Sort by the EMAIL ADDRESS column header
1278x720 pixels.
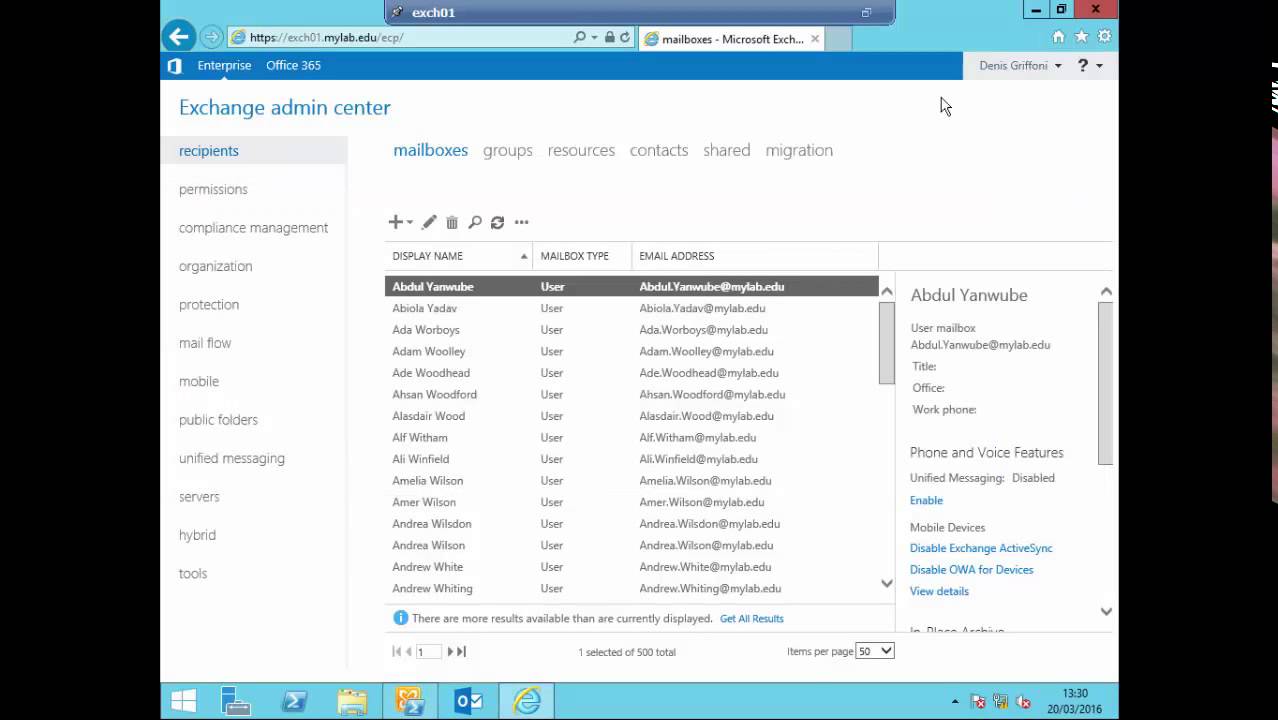click(x=755, y=256)
